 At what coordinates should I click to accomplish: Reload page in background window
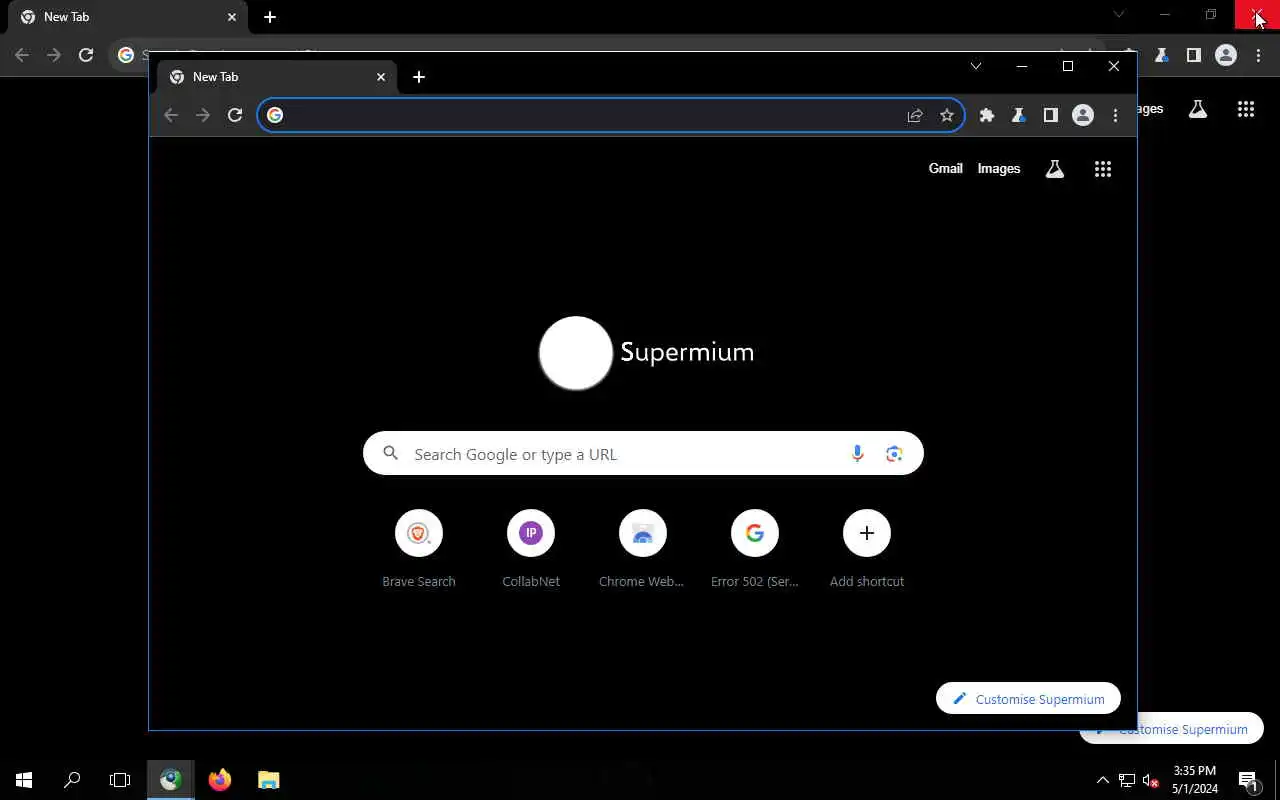[x=86, y=55]
